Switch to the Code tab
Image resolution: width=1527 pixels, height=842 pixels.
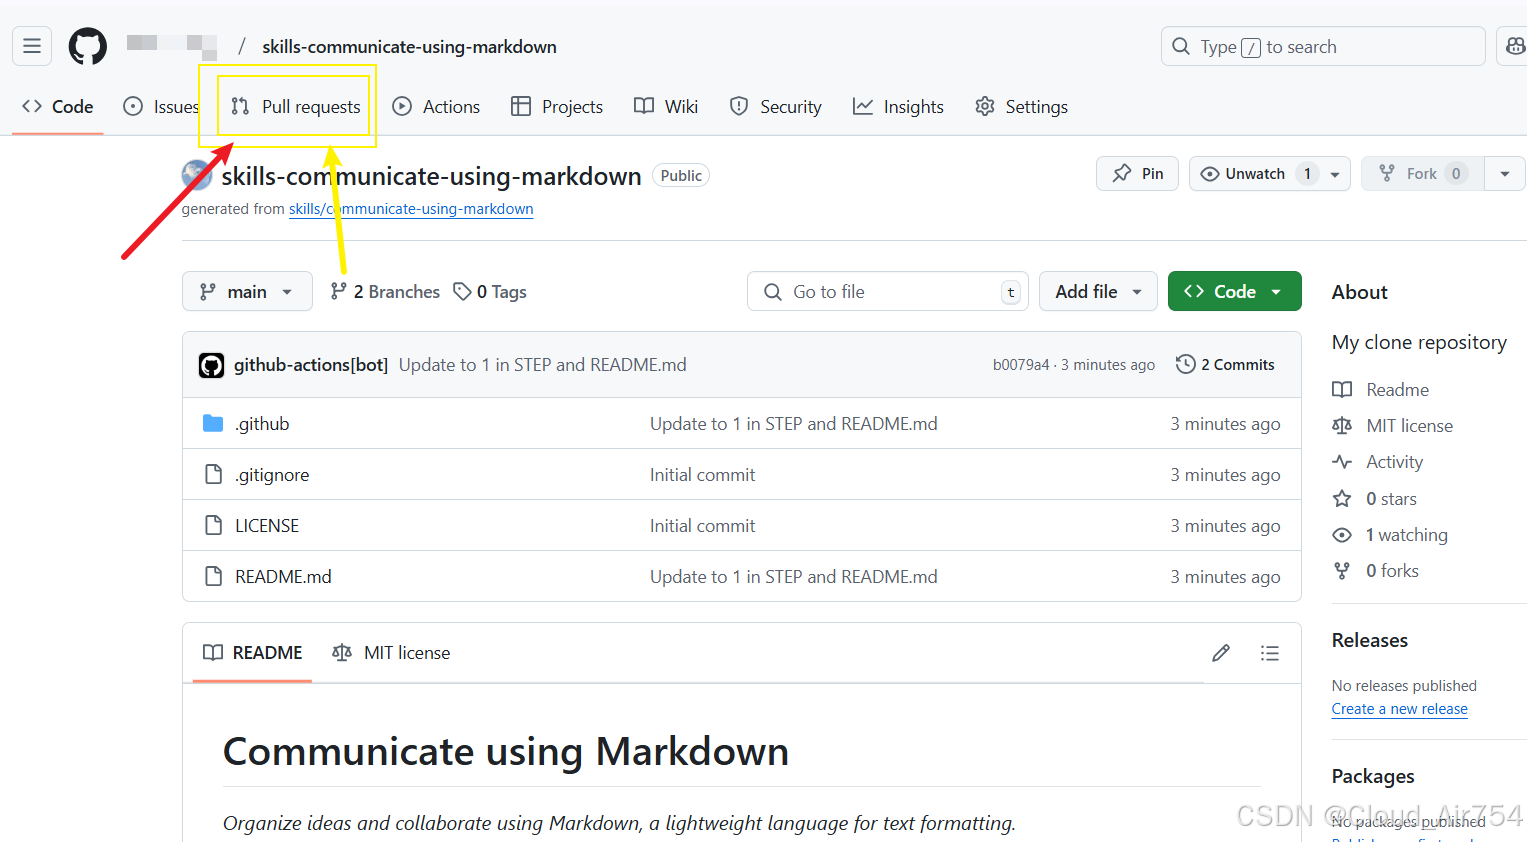58,106
